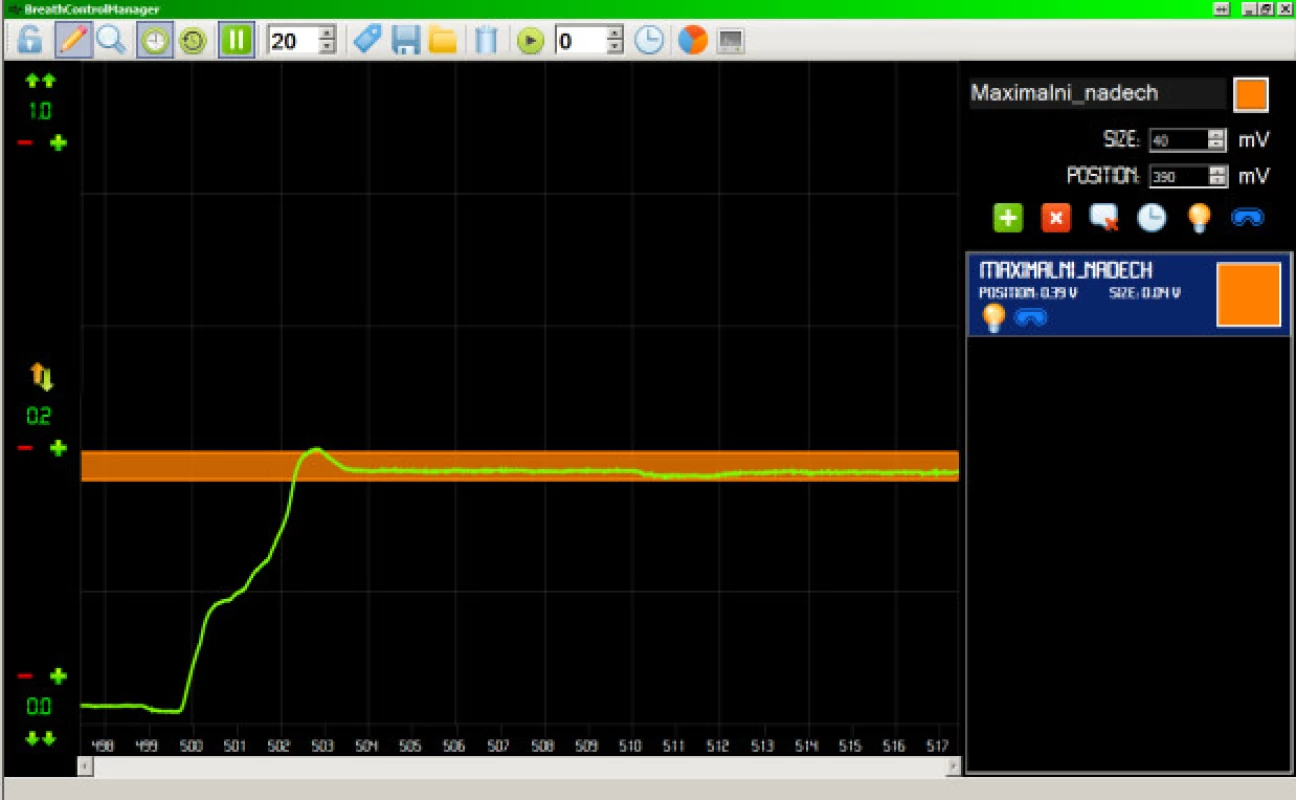
Task: Decrease the toolbar value of 20
Action: 327,47
